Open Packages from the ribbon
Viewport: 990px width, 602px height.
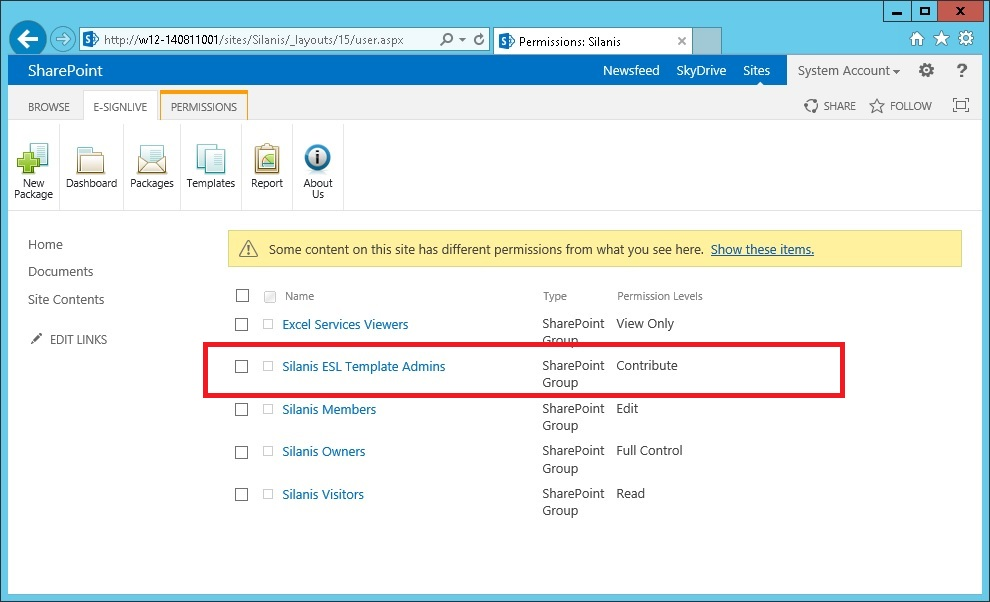tap(152, 160)
